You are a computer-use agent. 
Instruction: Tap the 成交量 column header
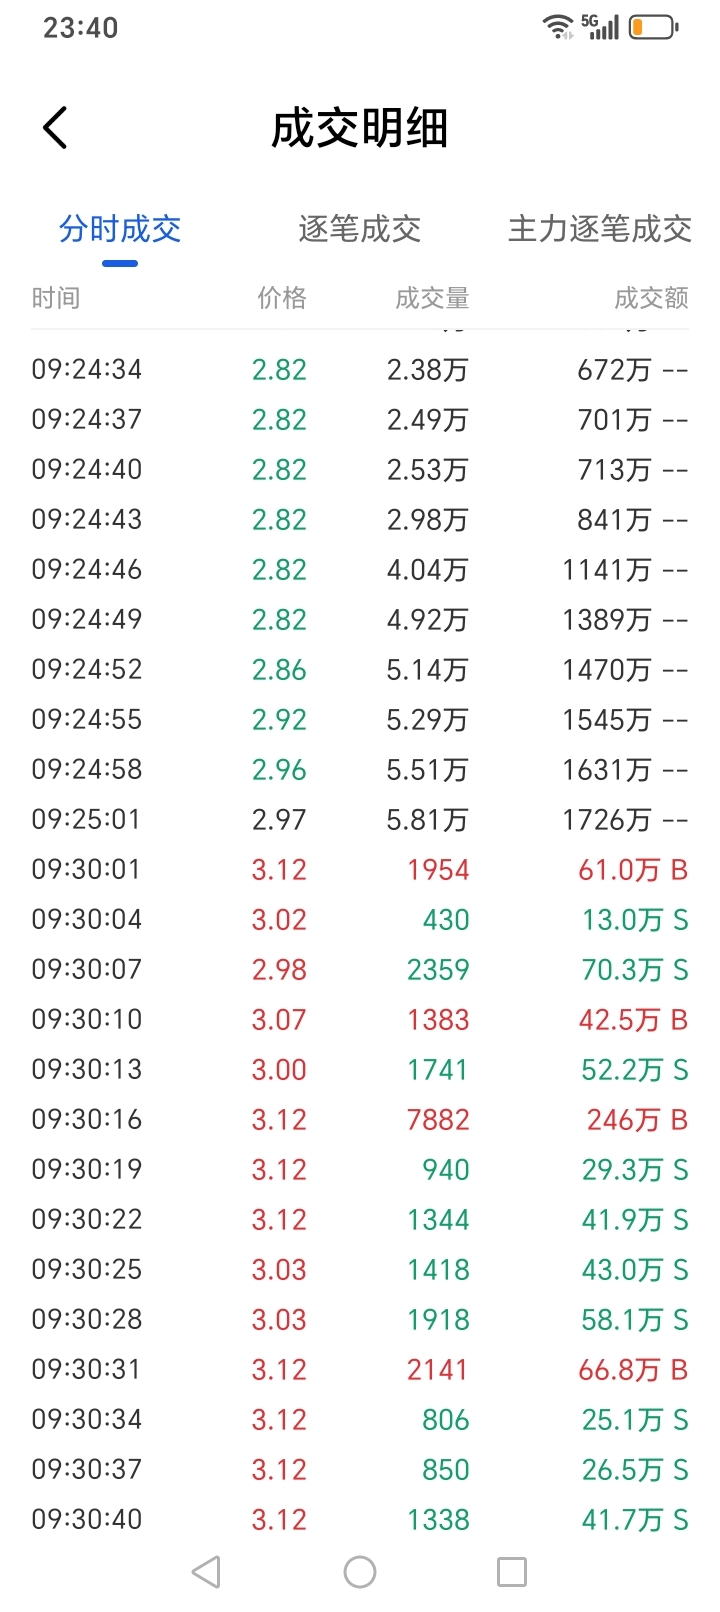point(432,298)
